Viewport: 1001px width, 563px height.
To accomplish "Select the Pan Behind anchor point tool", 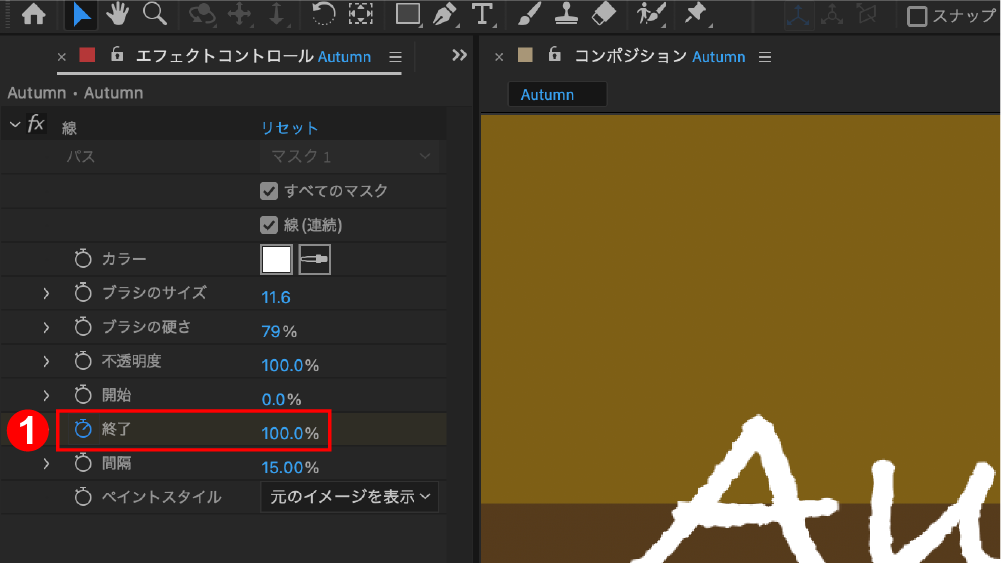I will coord(361,14).
